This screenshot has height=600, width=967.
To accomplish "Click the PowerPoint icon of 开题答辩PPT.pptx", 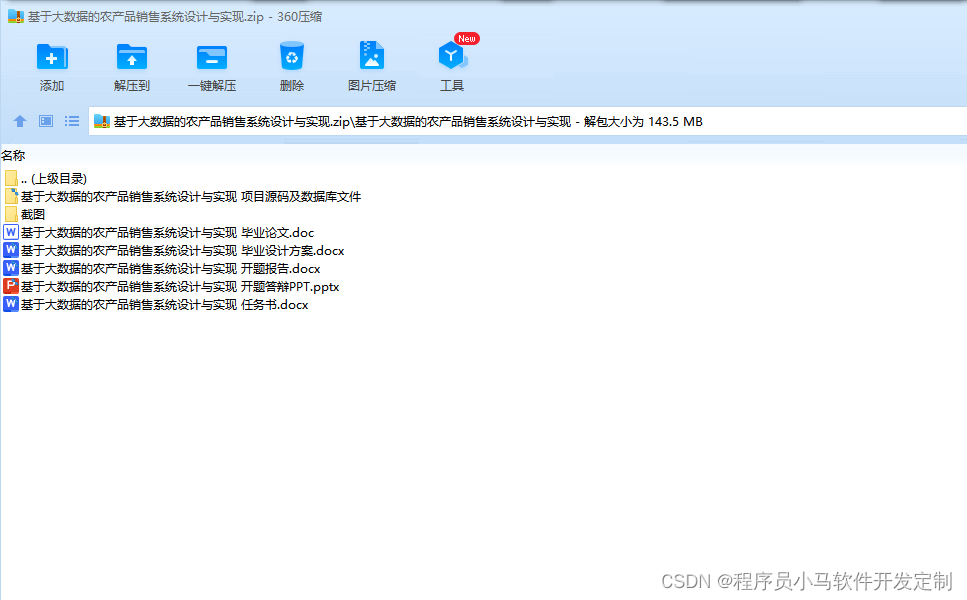I will (x=11, y=286).
